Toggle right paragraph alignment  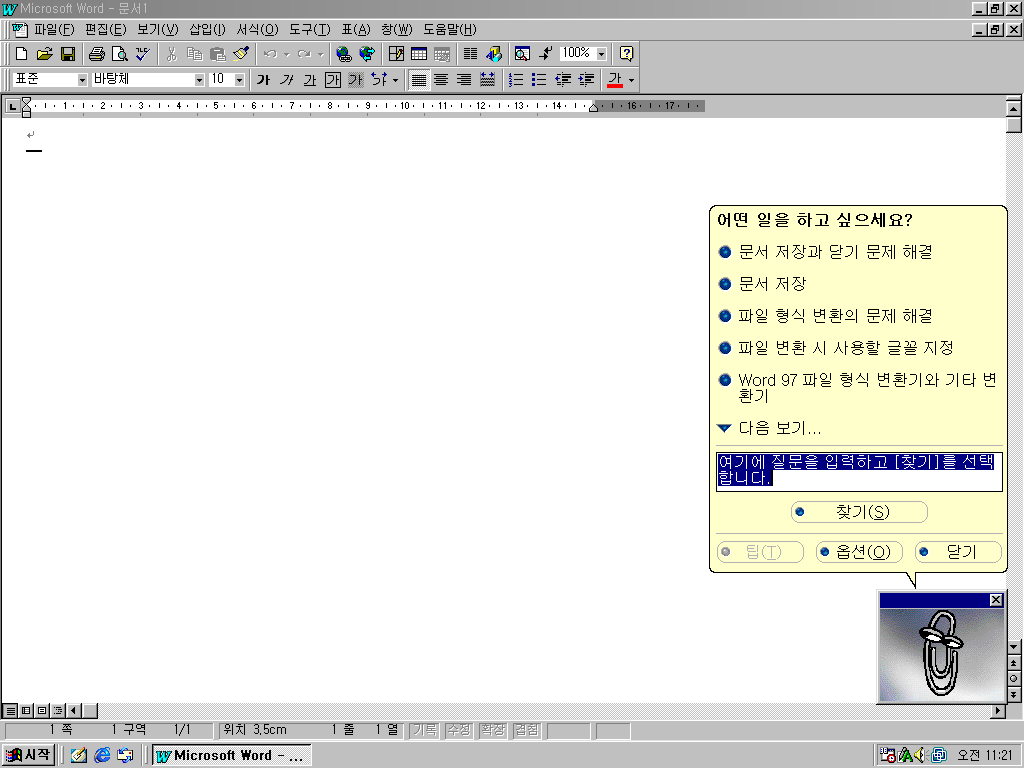[x=464, y=80]
